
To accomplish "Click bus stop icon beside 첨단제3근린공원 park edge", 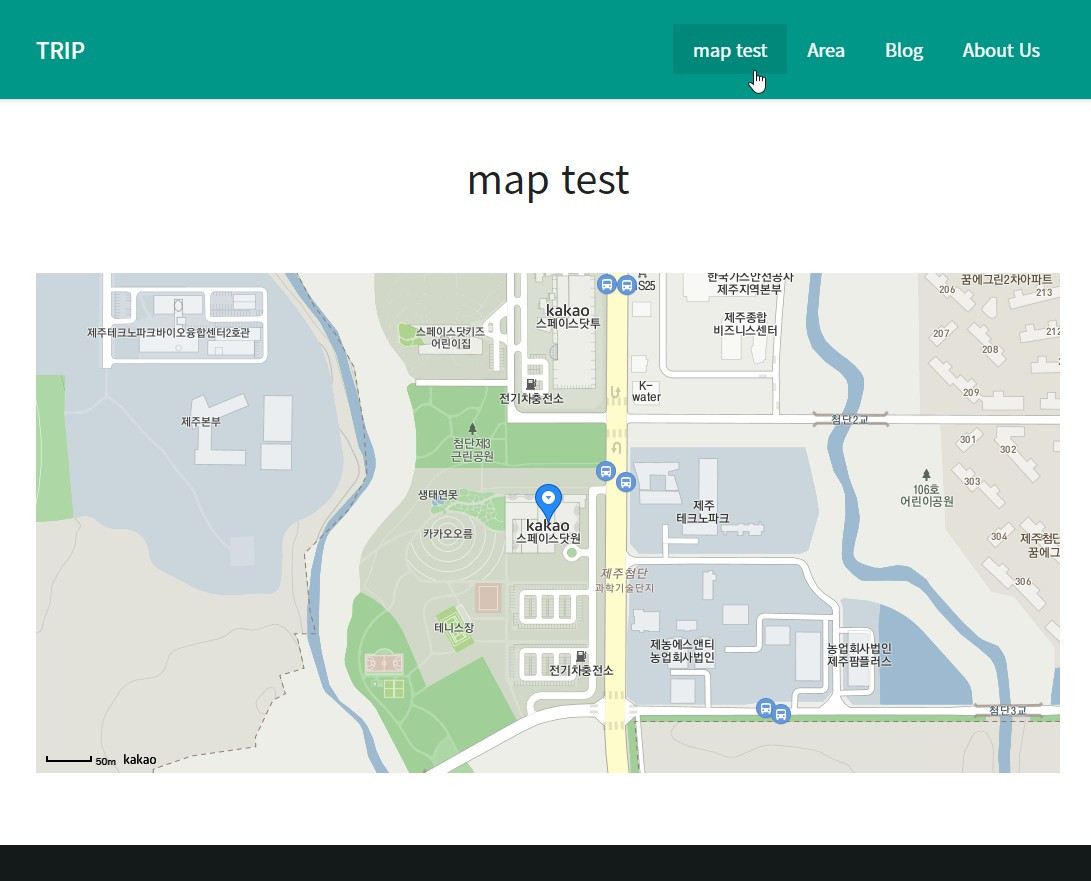I will point(606,471).
